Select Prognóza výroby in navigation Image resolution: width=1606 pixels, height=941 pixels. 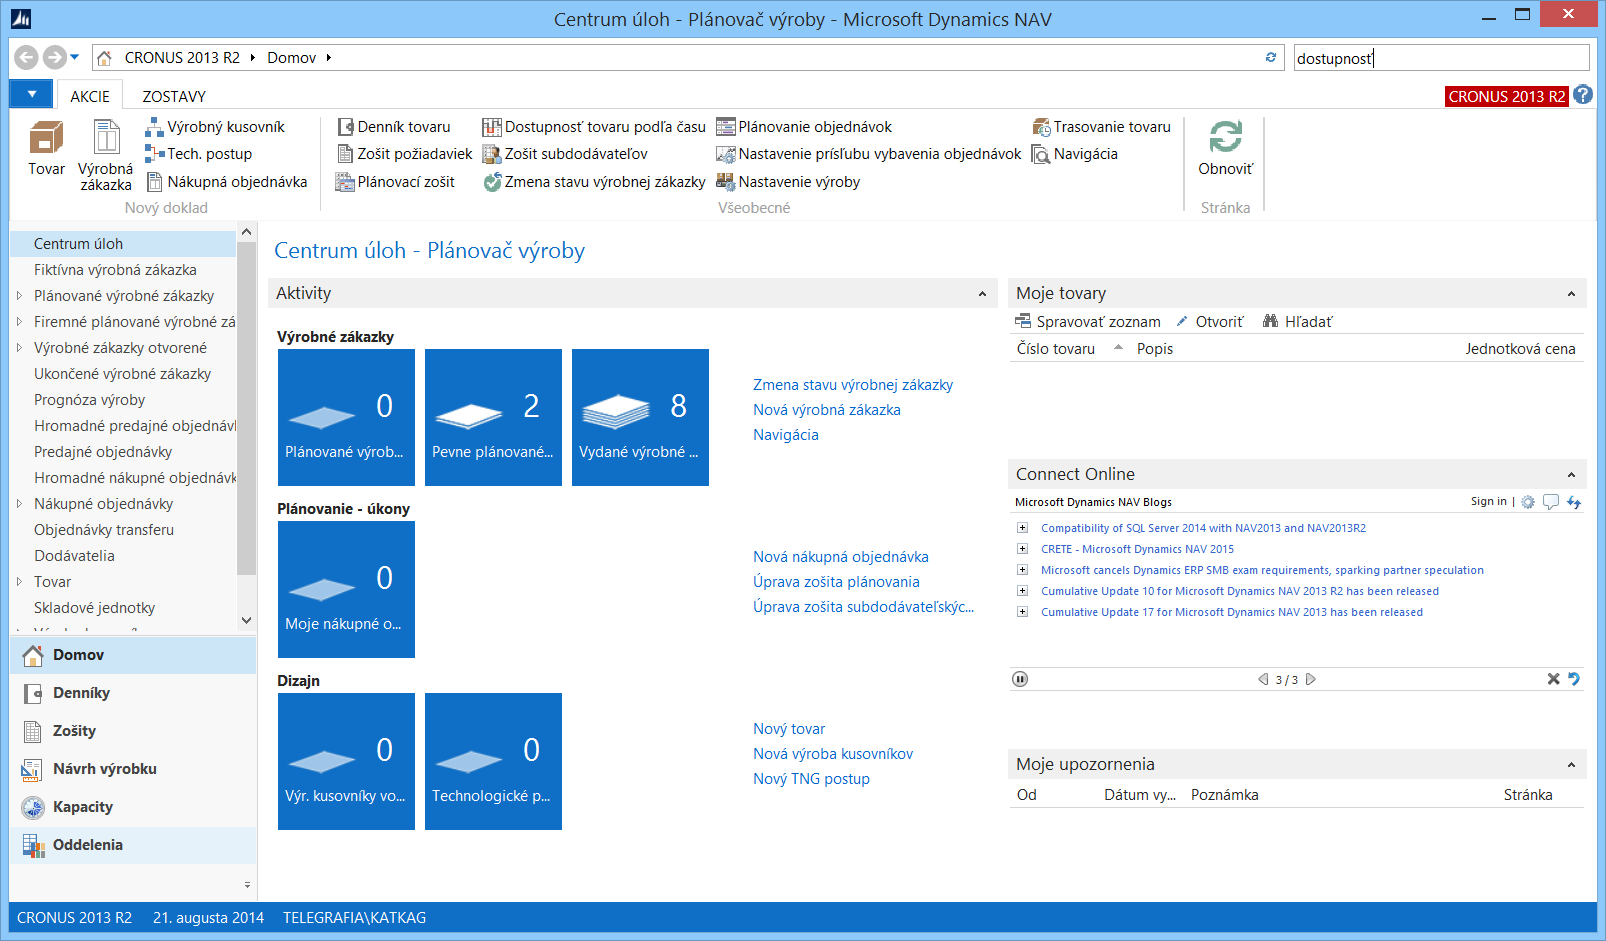pos(89,400)
